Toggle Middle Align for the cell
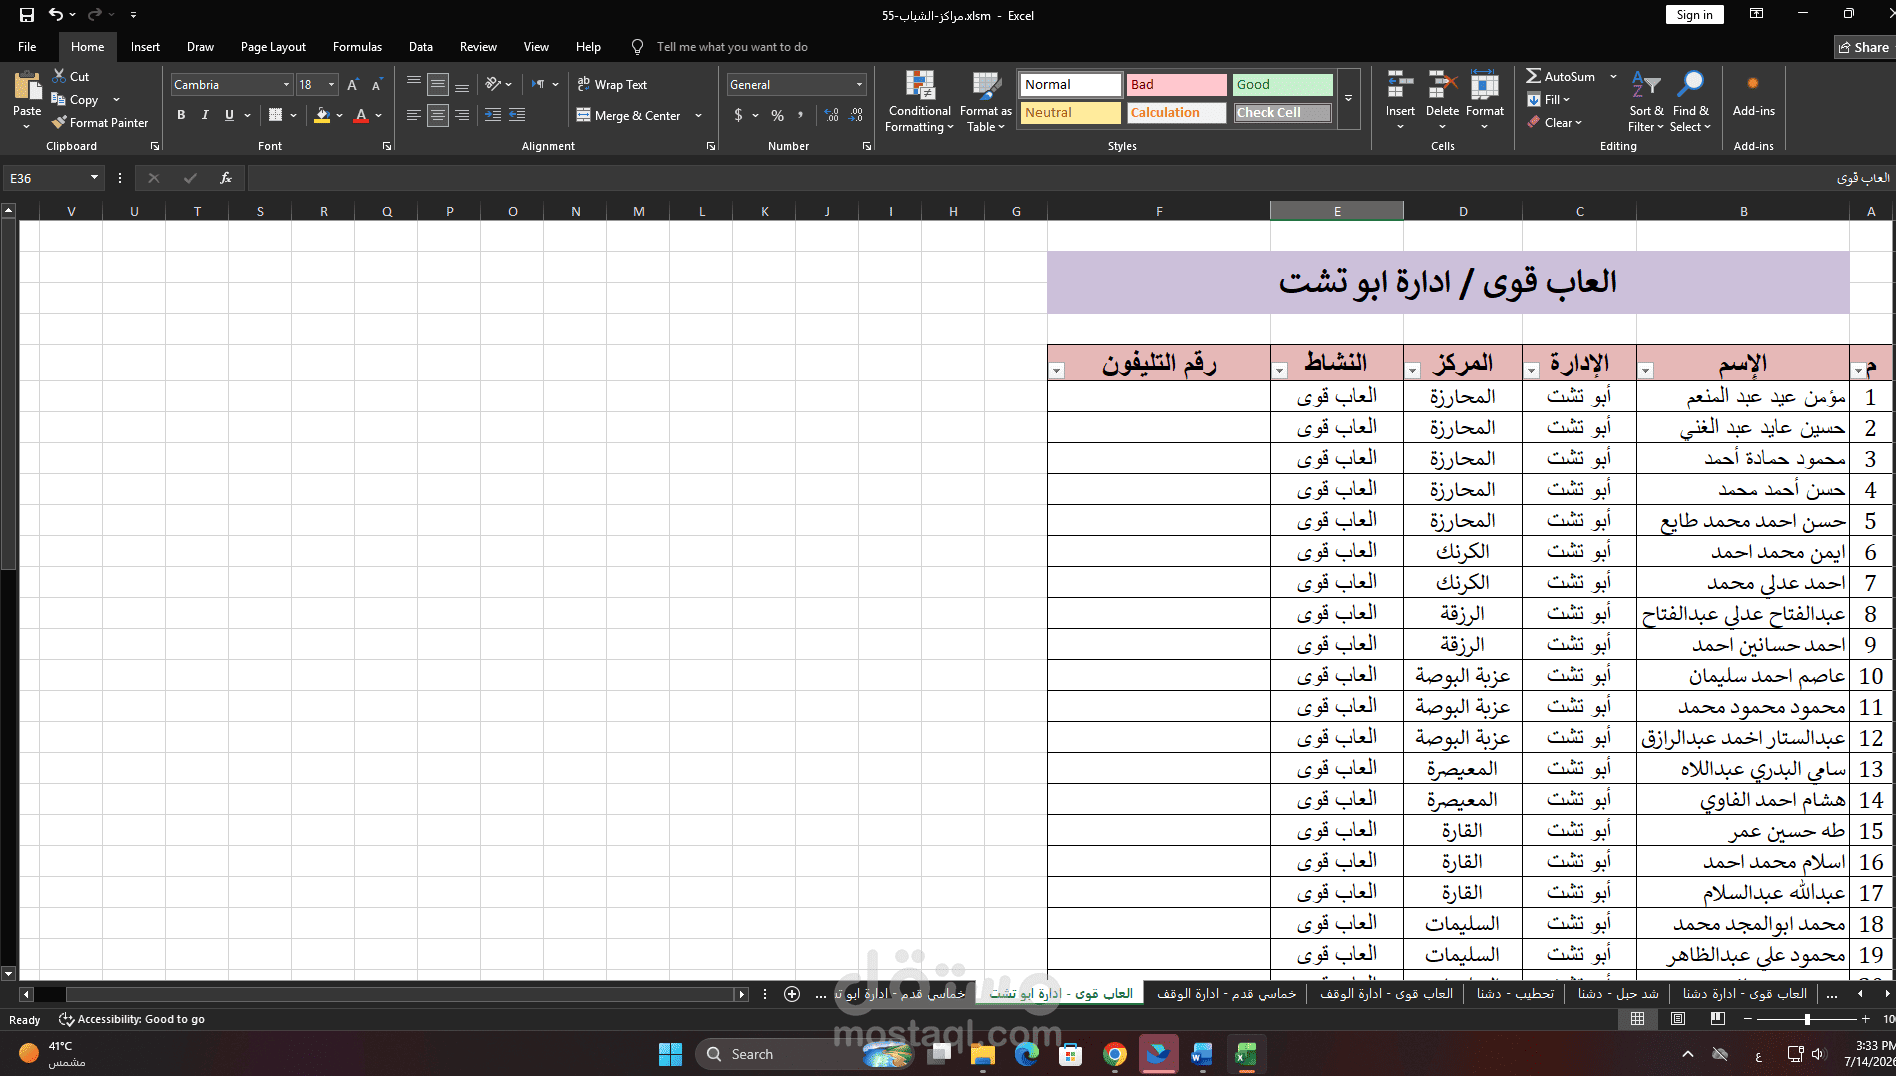The image size is (1896, 1076). coord(438,85)
